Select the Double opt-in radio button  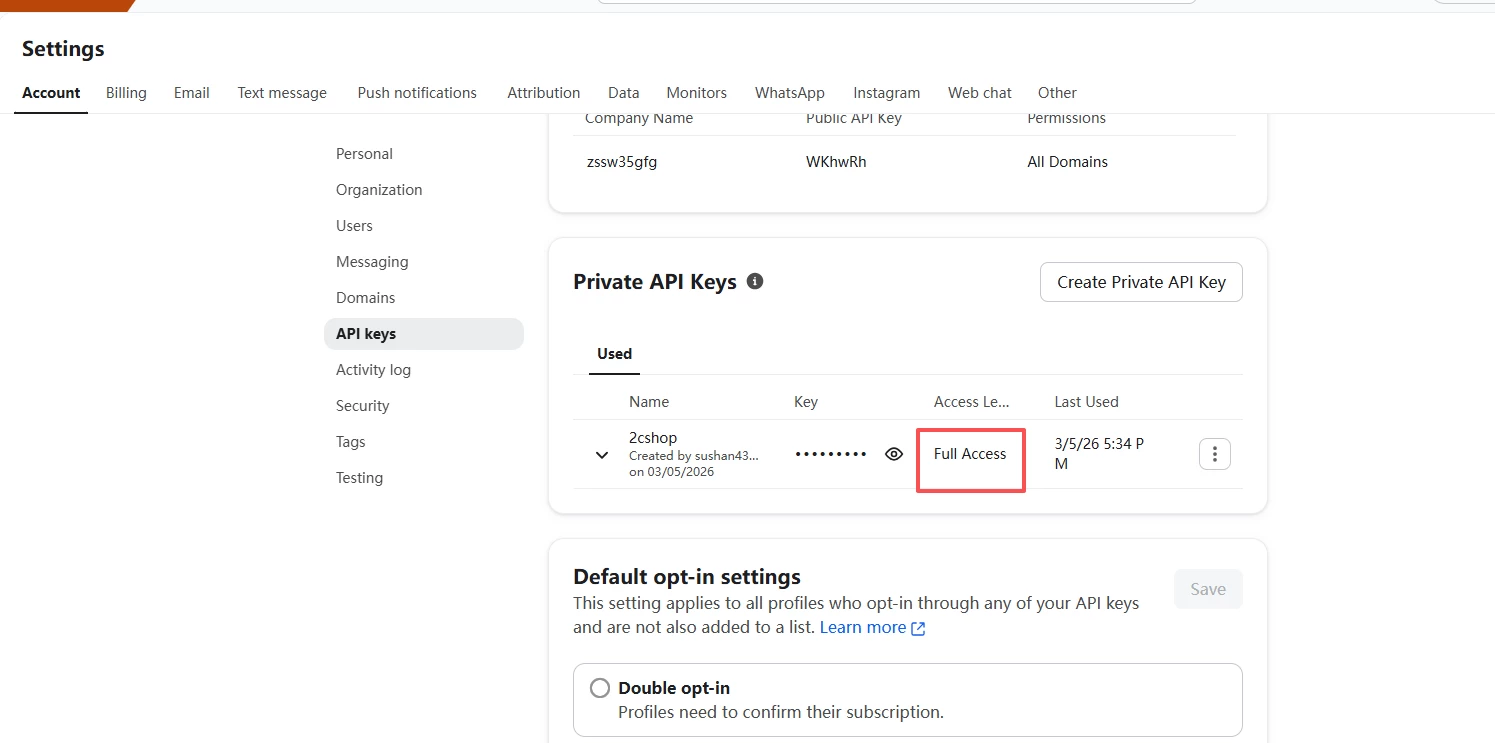[600, 688]
